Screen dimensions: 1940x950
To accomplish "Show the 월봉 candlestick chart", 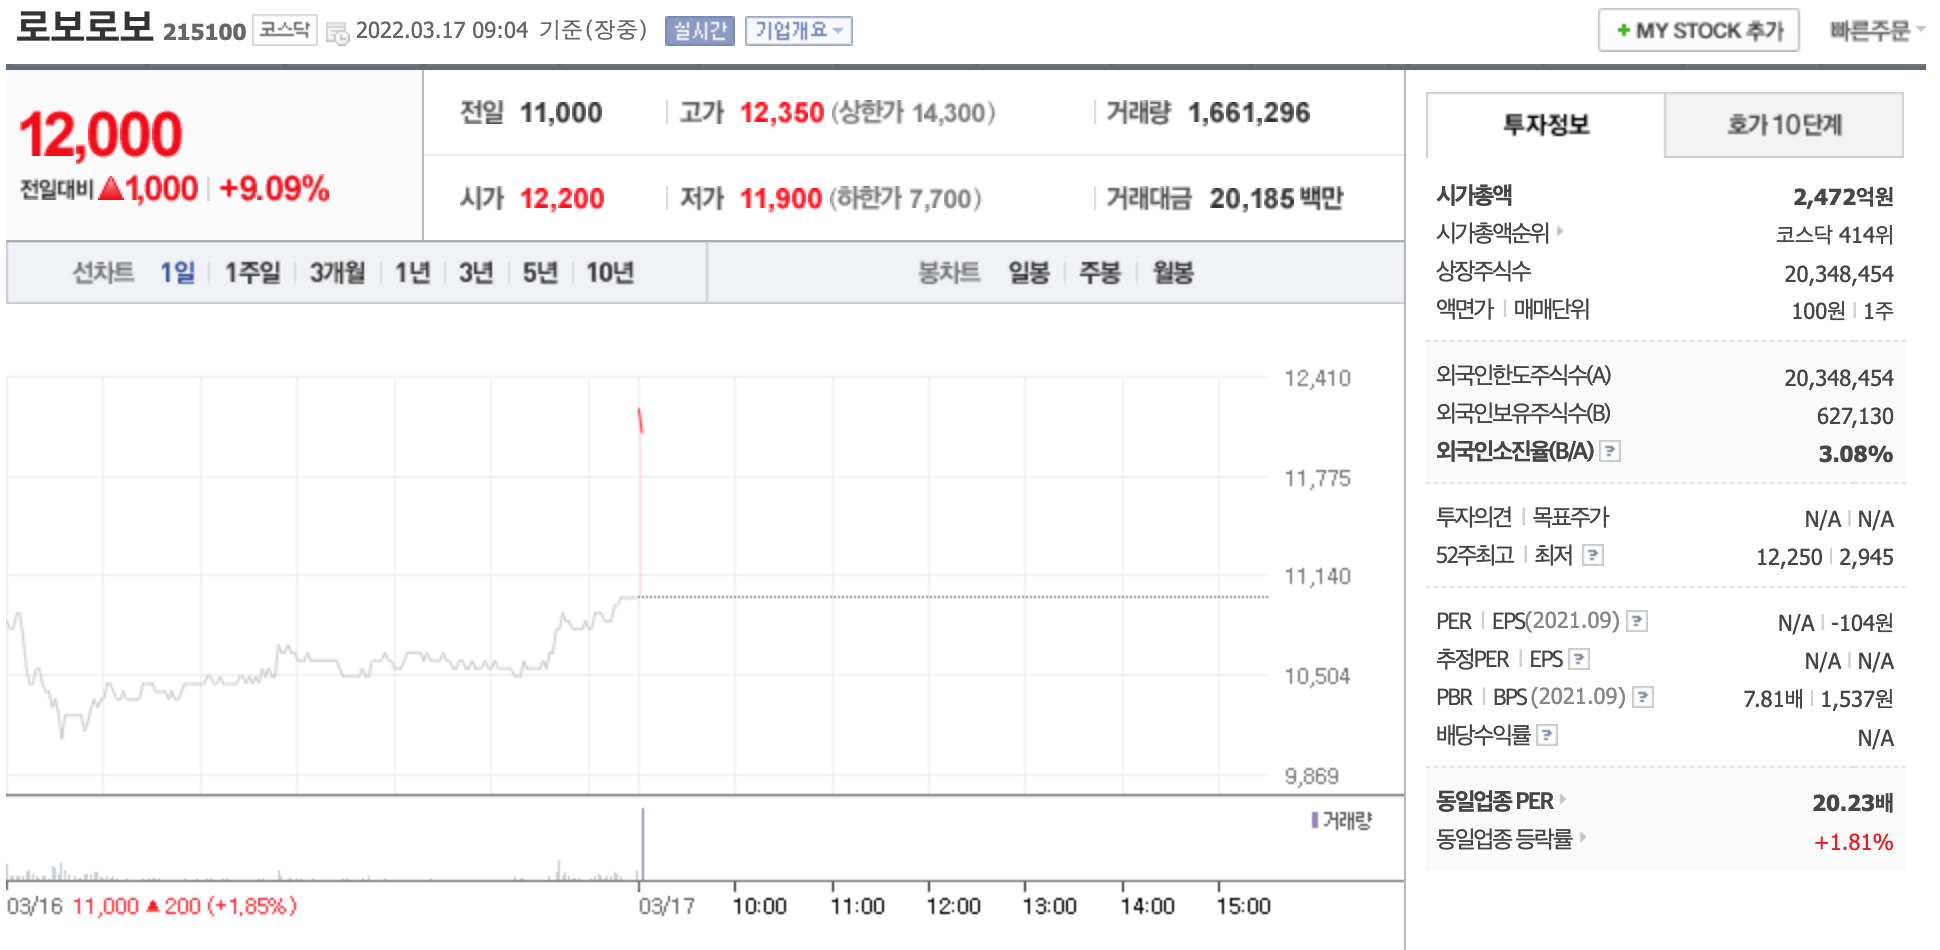I will 1173,272.
